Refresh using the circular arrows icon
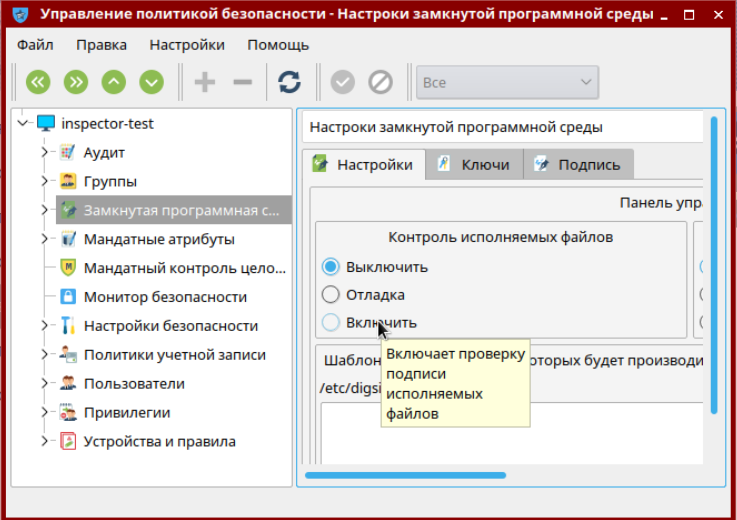The width and height of the screenshot is (737, 520). (x=289, y=82)
